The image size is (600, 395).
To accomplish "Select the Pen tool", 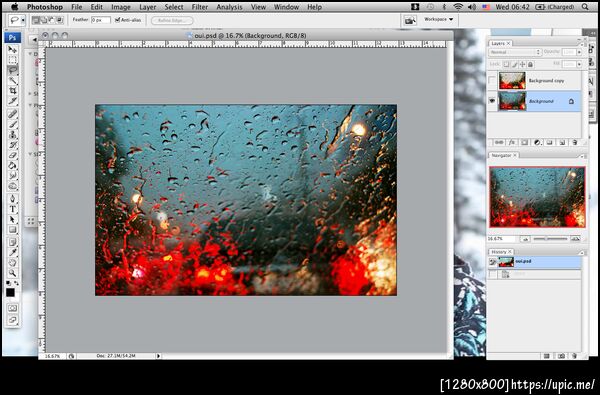I will tap(13, 199).
